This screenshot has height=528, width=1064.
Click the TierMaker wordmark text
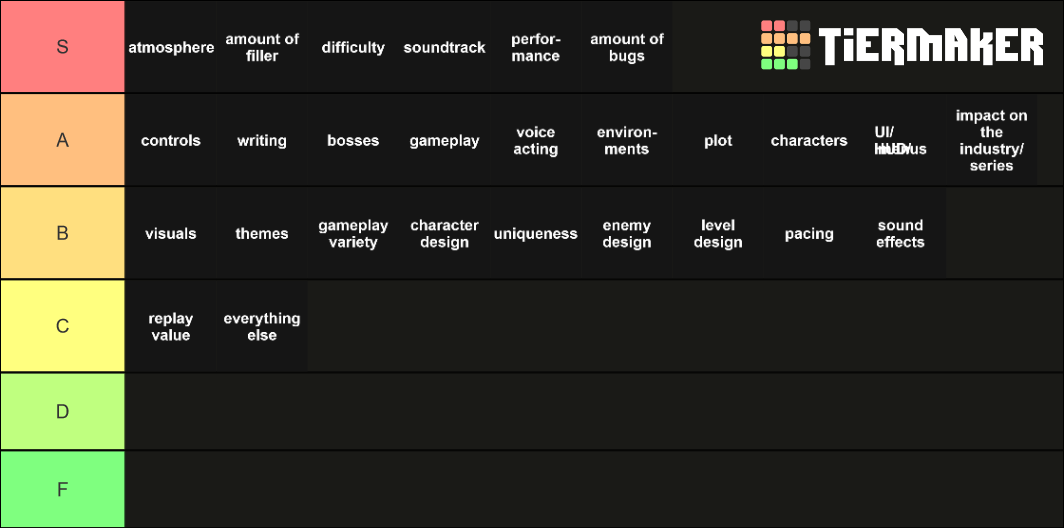[x=931, y=46]
